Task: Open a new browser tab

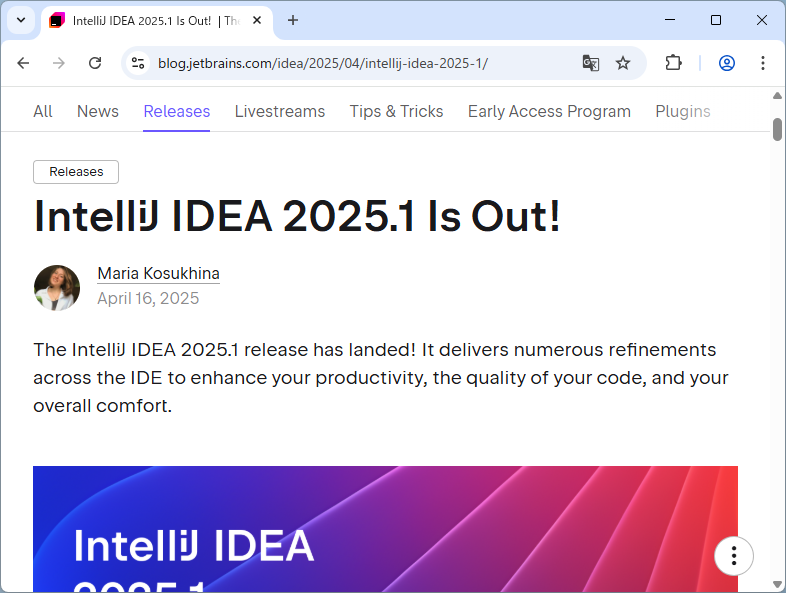Action: pos(293,21)
